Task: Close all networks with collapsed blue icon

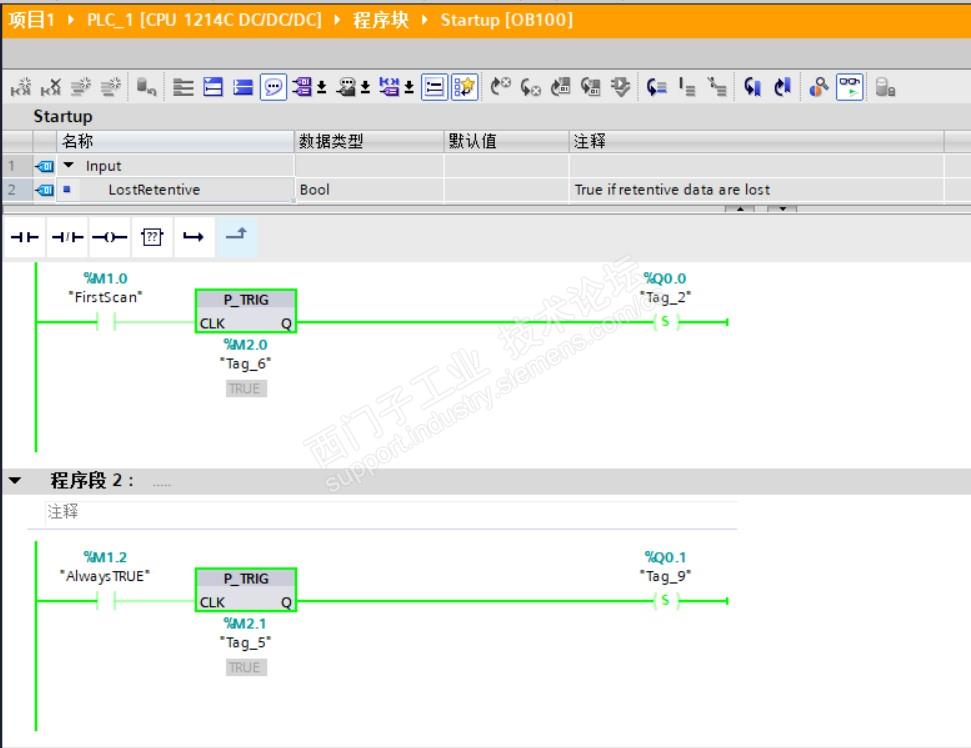Action: tap(243, 87)
